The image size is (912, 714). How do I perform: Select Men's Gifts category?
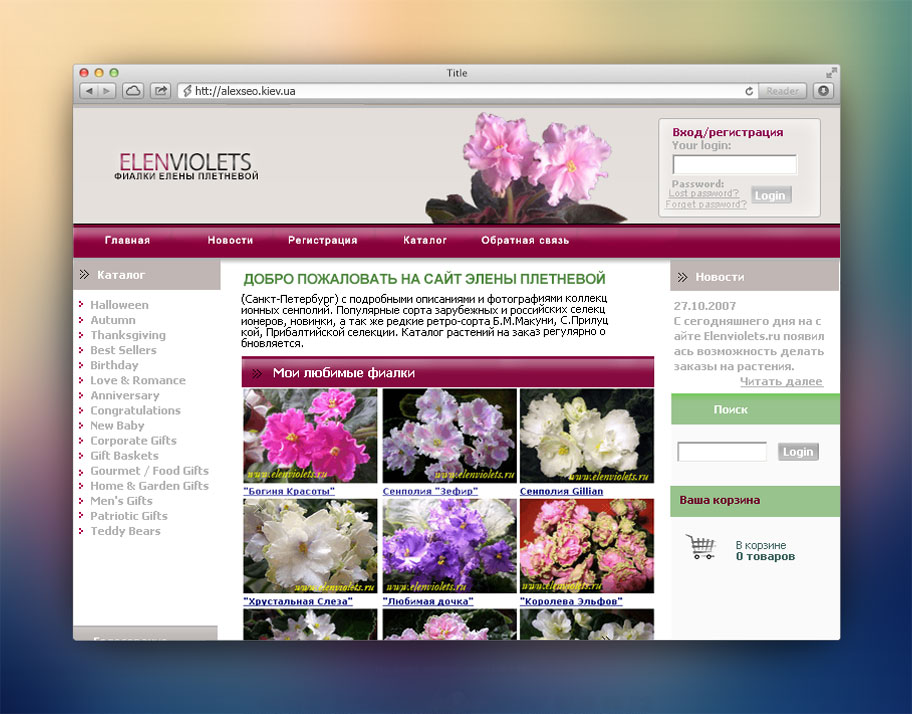point(121,501)
